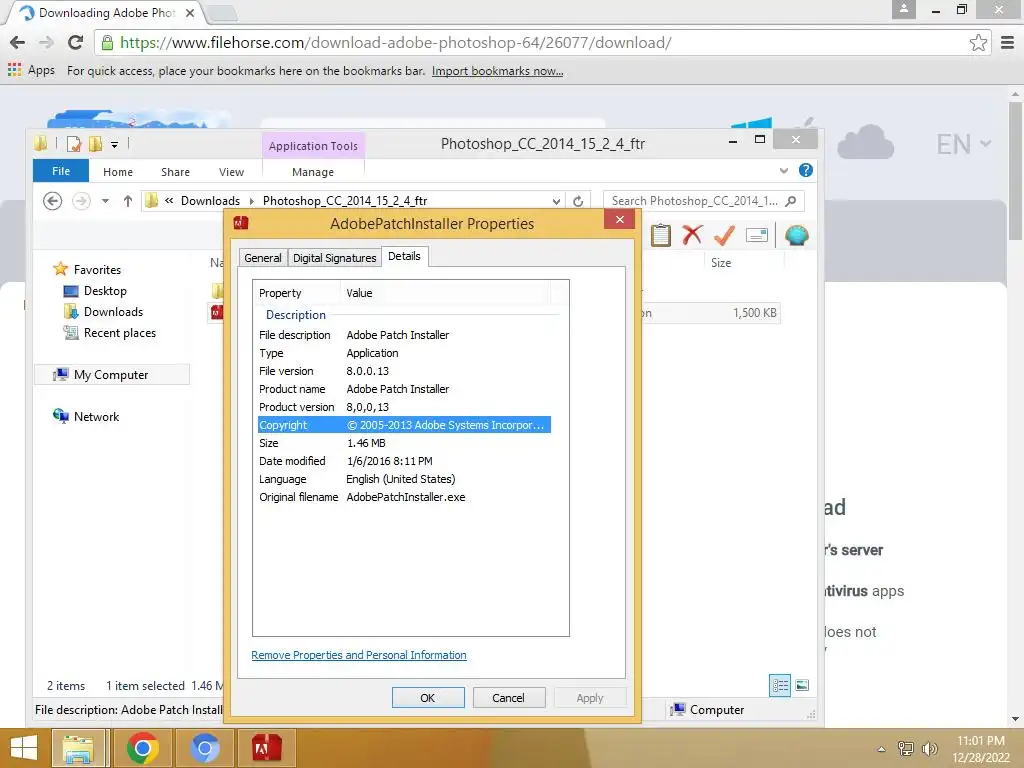Screen dimensions: 1024x768
Task: Click Import bookmarks now link
Action: click(x=497, y=71)
